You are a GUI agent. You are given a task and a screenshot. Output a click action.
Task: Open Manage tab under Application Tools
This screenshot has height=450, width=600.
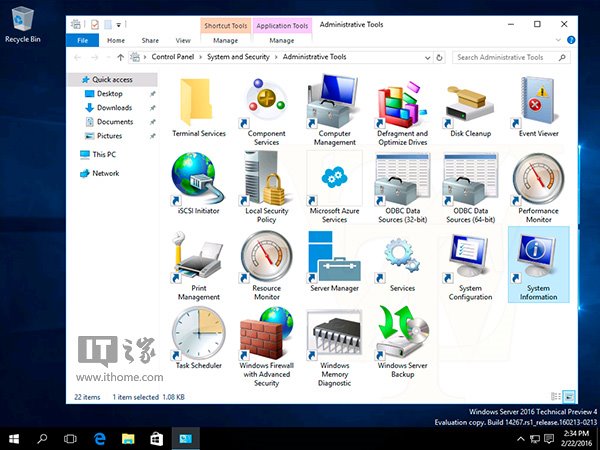(282, 40)
